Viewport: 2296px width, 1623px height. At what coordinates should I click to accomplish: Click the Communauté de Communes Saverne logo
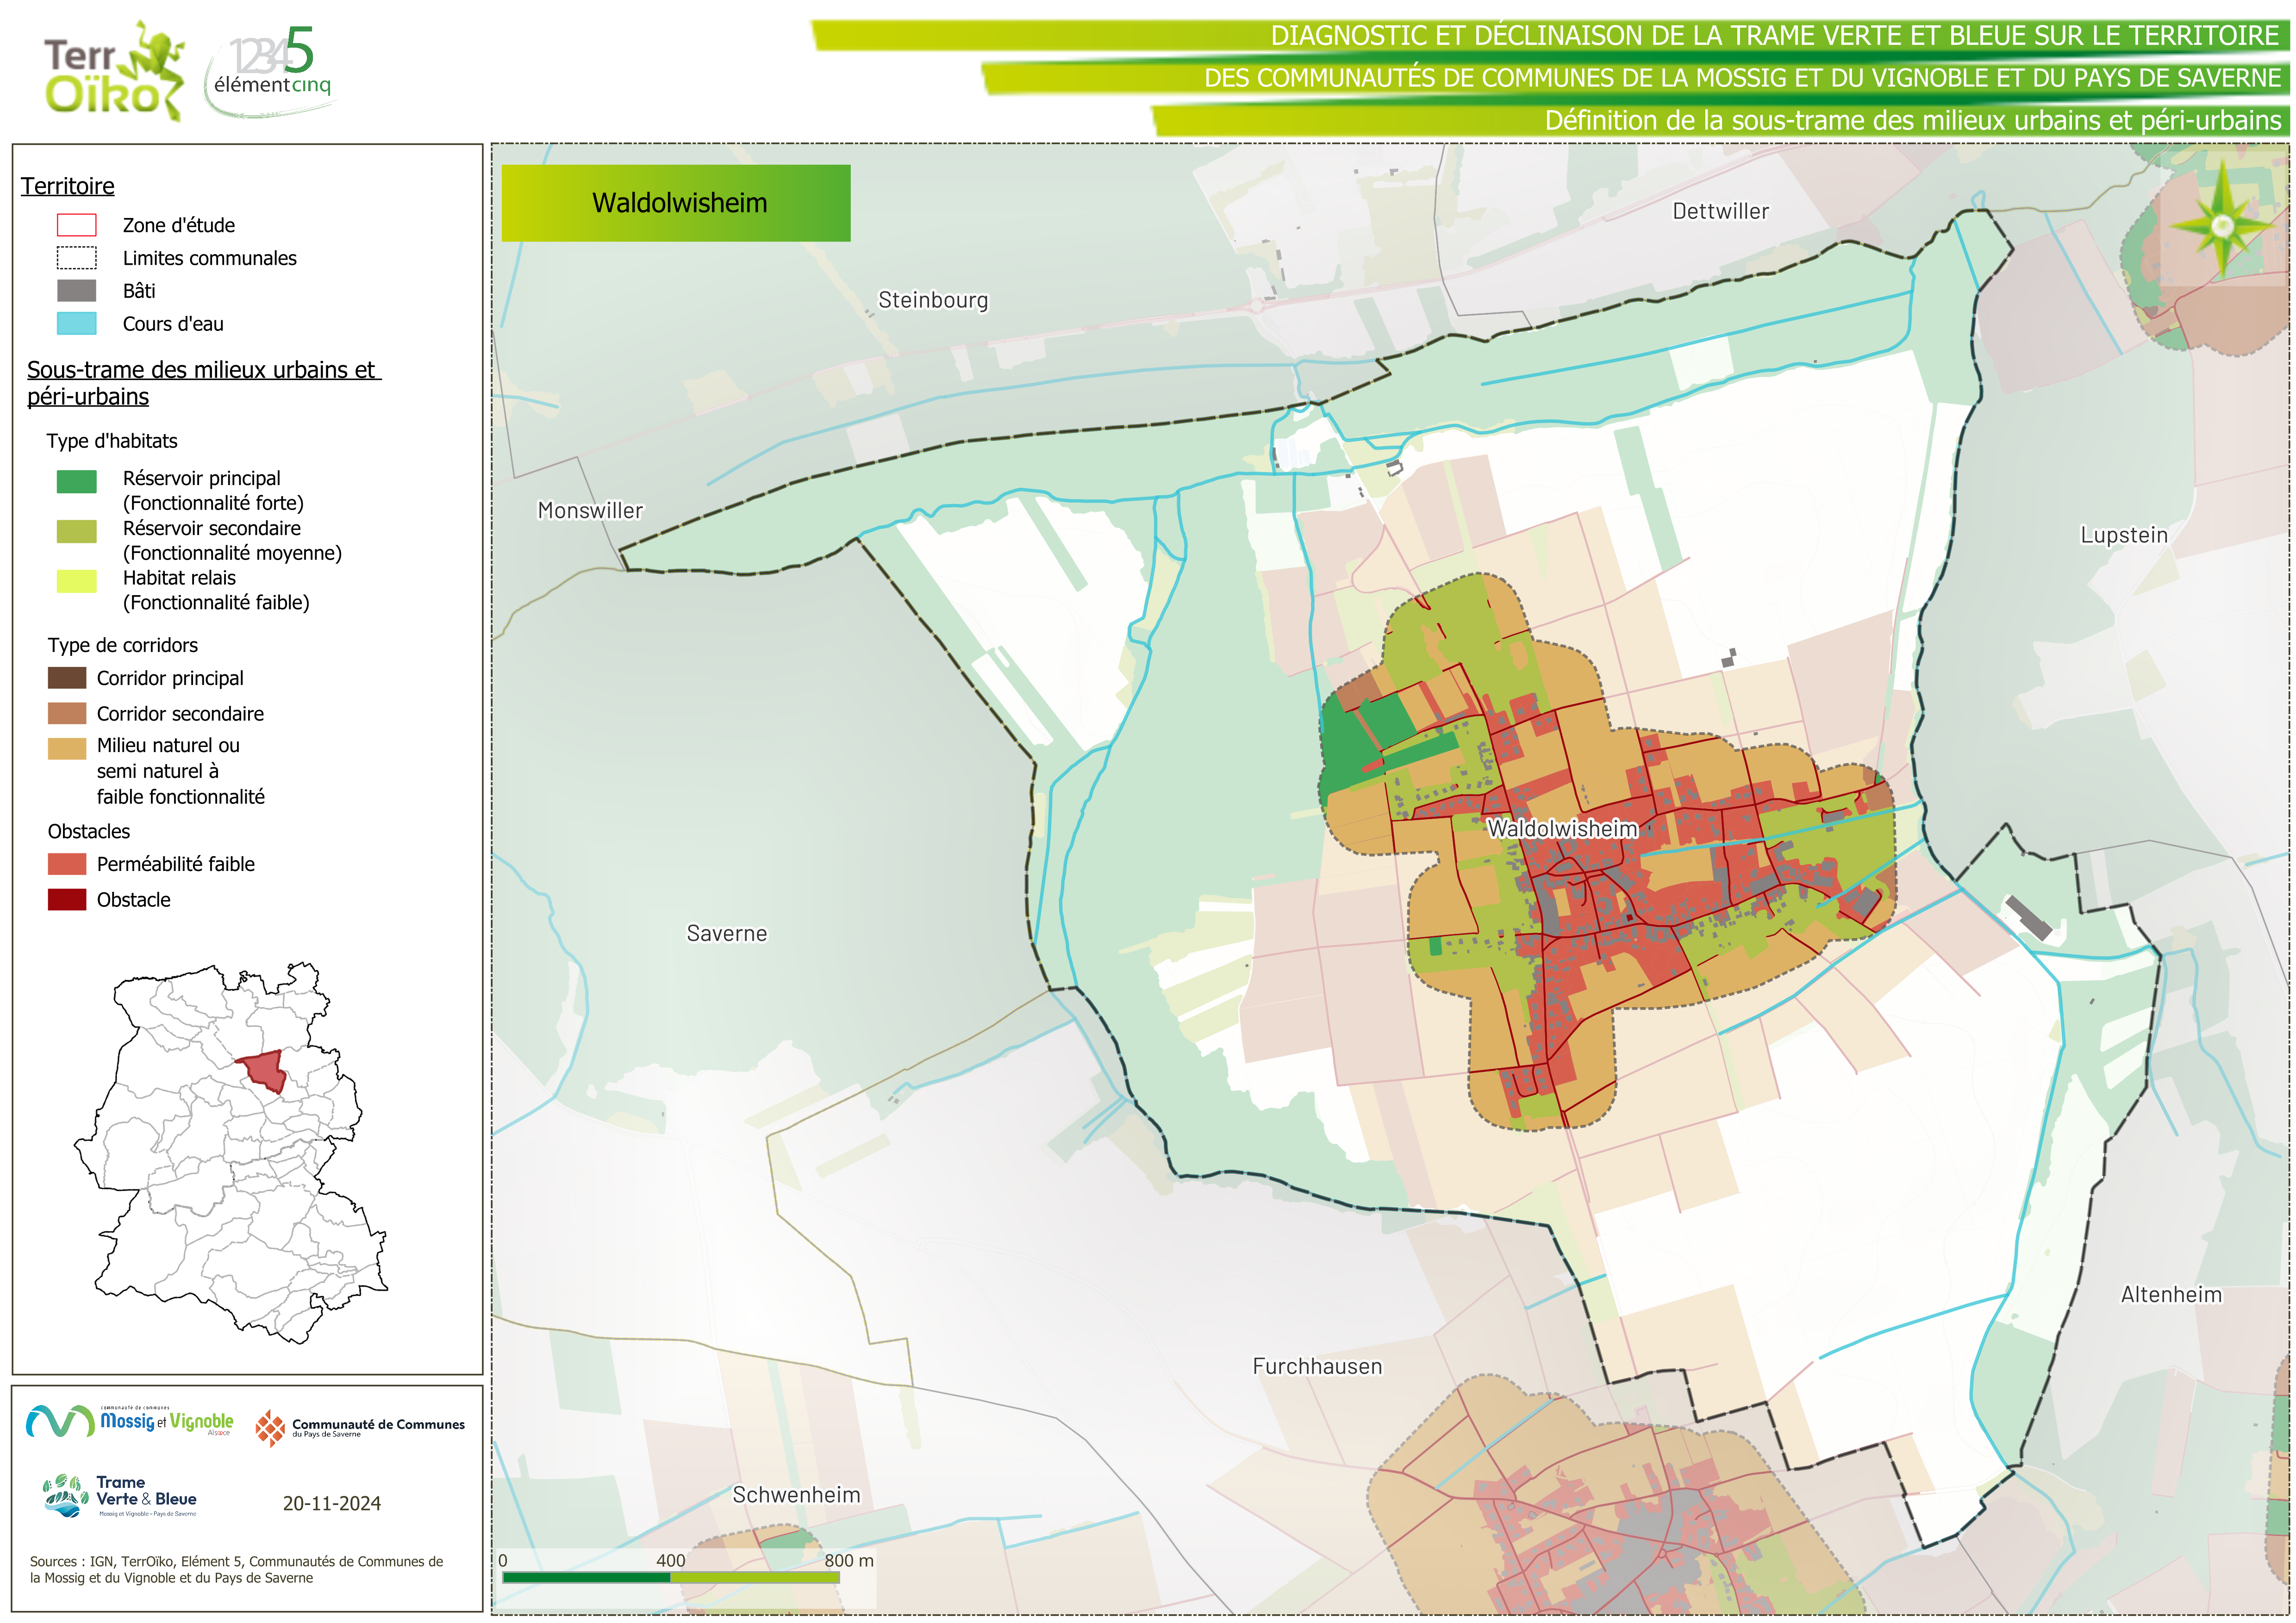point(360,1427)
